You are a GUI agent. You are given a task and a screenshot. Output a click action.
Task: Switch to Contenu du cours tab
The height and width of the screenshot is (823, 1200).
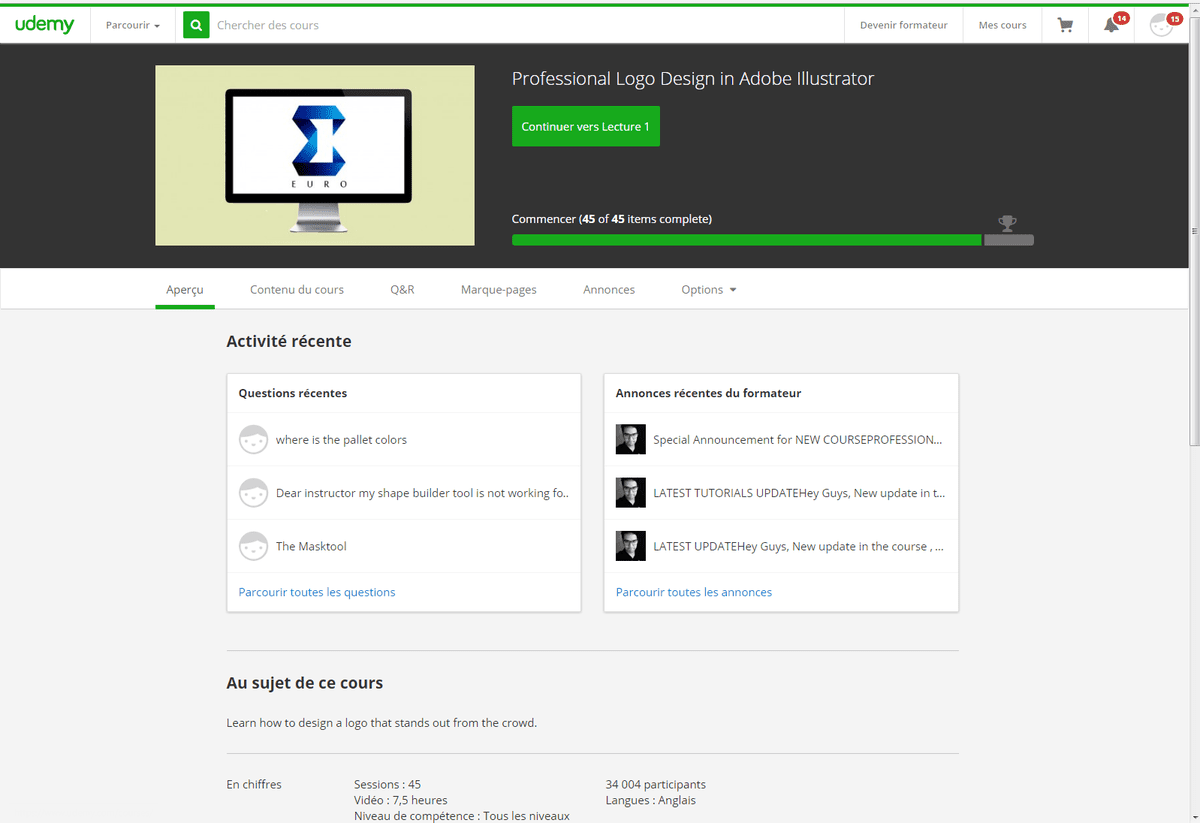pyautogui.click(x=296, y=290)
